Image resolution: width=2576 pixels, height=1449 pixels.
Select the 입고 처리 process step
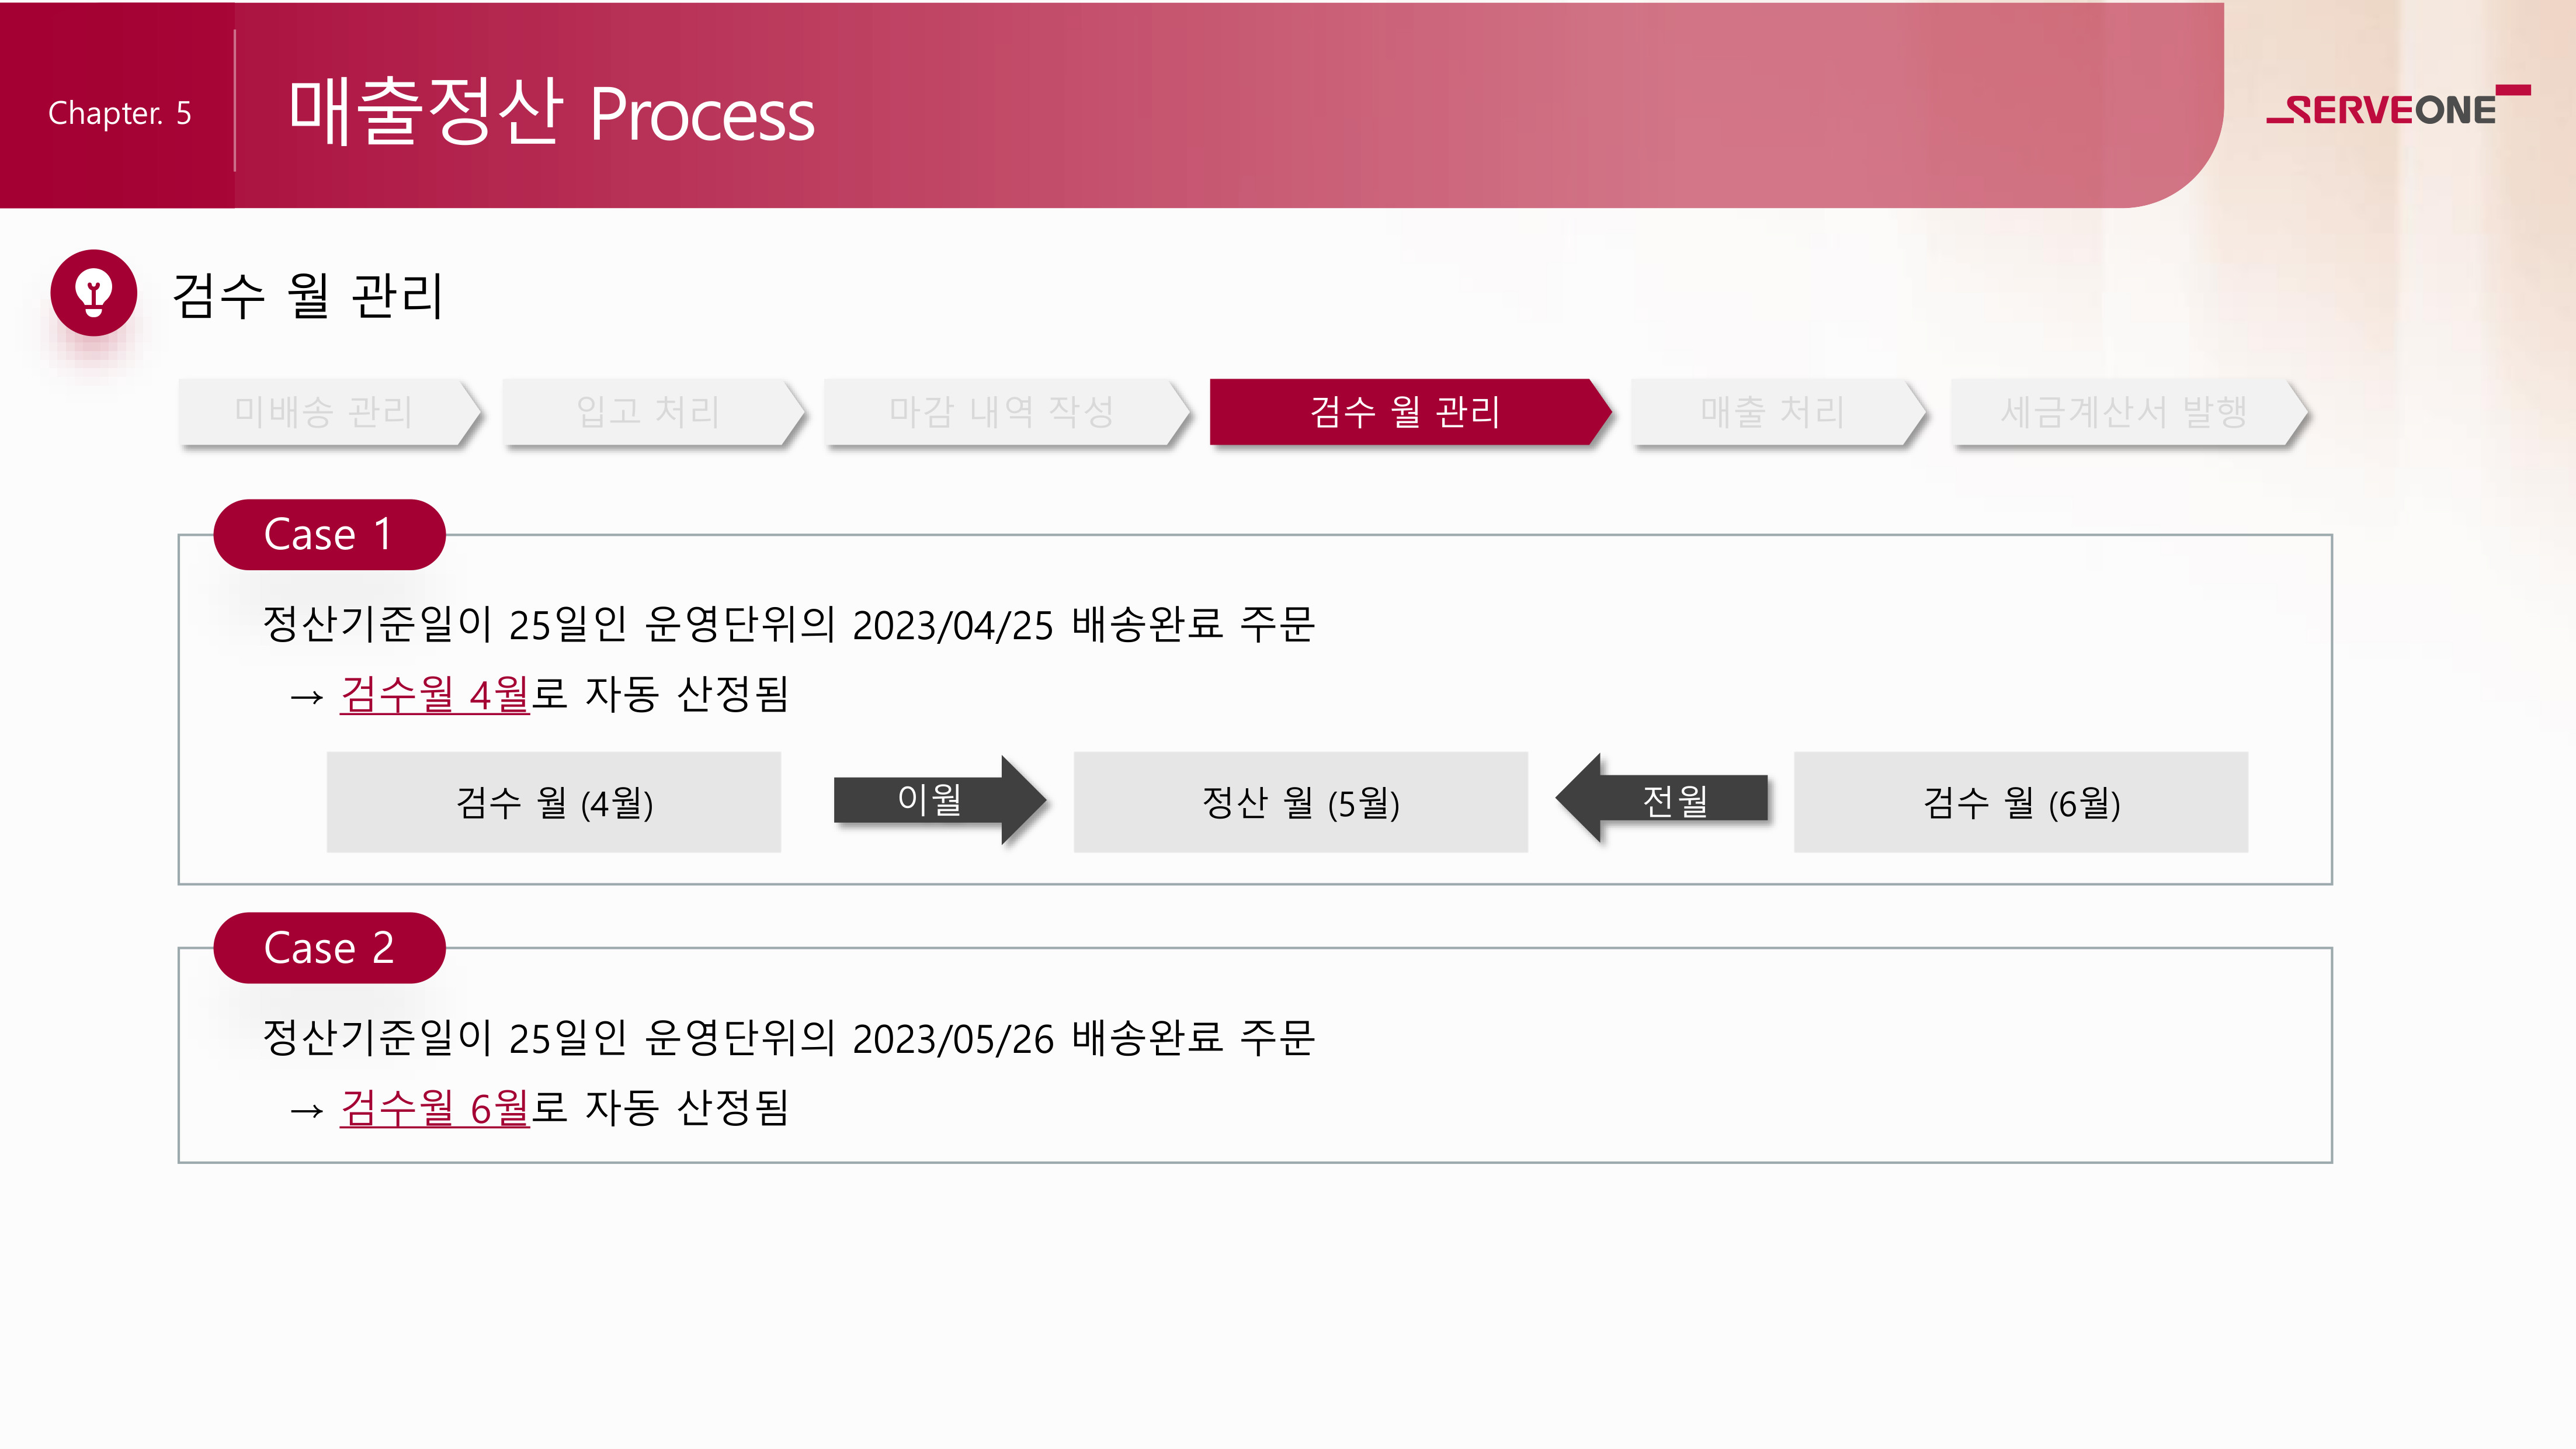pos(648,411)
